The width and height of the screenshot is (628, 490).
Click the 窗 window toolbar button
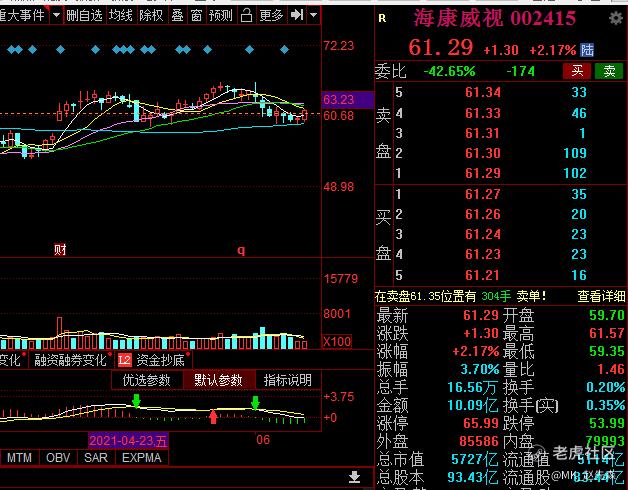[x=196, y=16]
